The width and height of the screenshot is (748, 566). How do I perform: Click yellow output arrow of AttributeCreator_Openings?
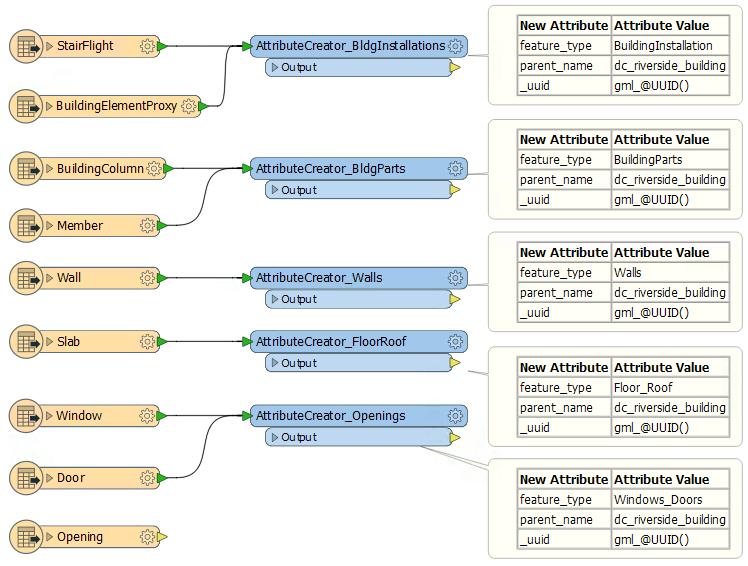[455, 437]
